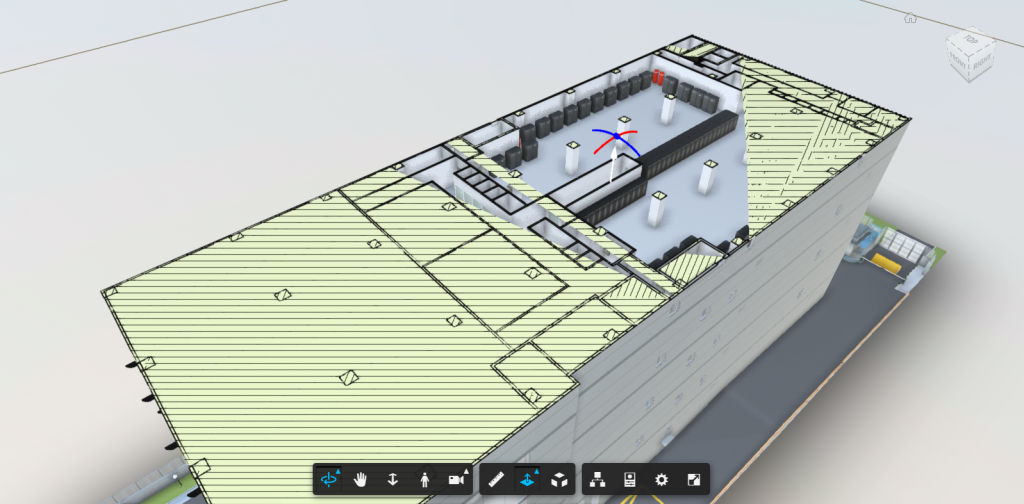Select the Orbit tool in toolbar
Screen dimensions: 1024x504
[x=328, y=480]
